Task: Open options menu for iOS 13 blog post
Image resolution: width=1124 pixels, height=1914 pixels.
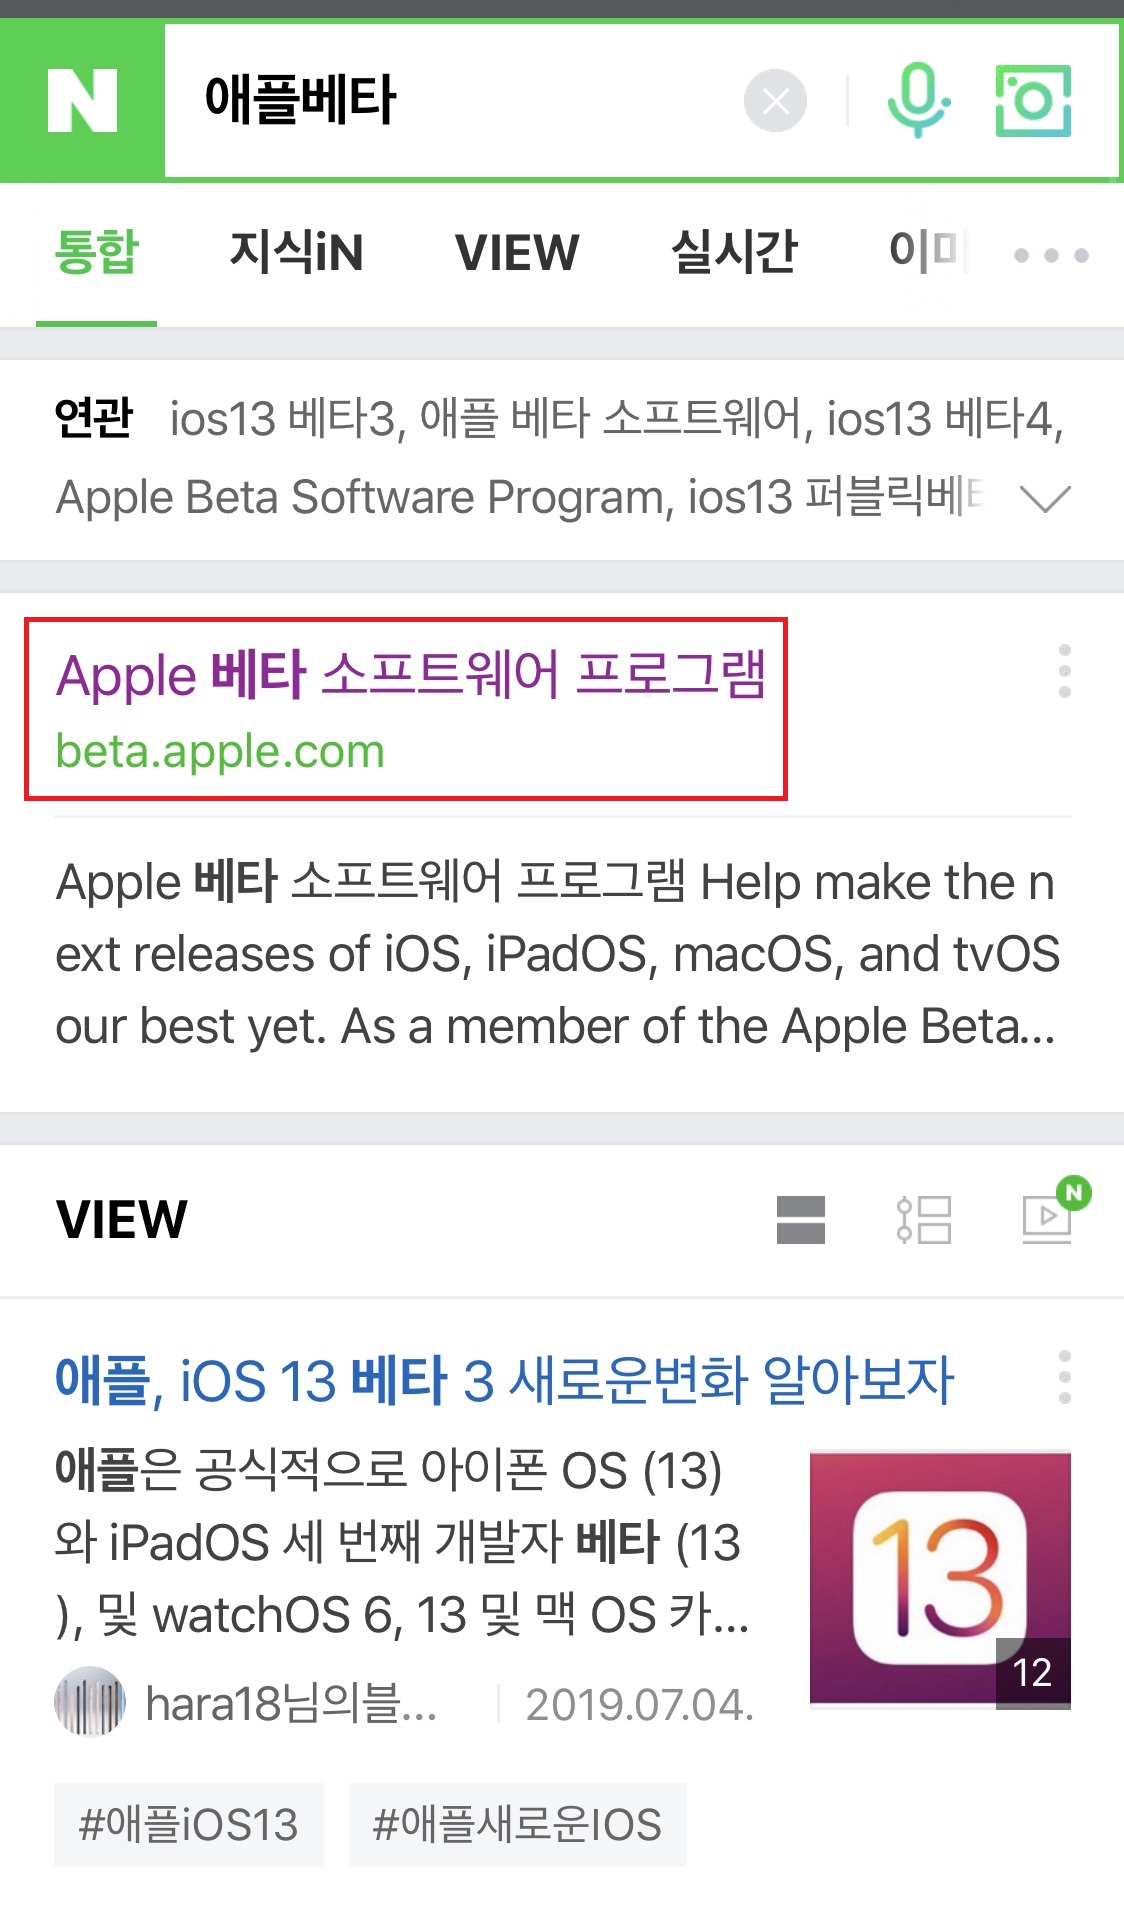Action: (1065, 1377)
